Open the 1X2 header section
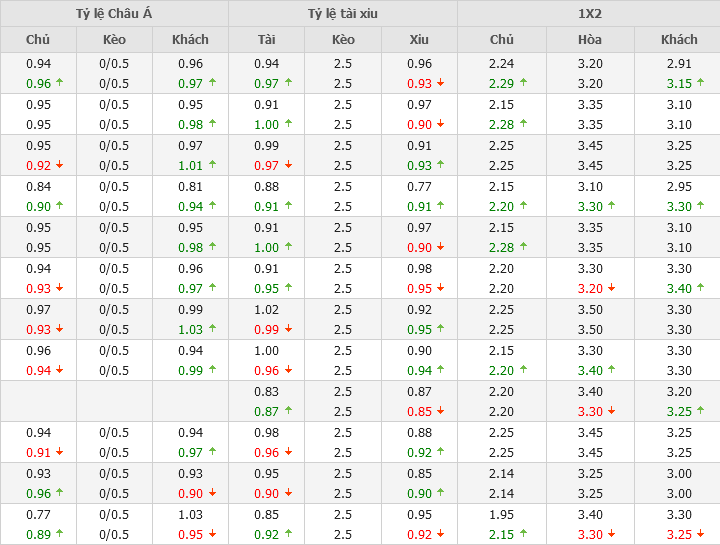Screen dimensions: 720x545 pos(589,13)
